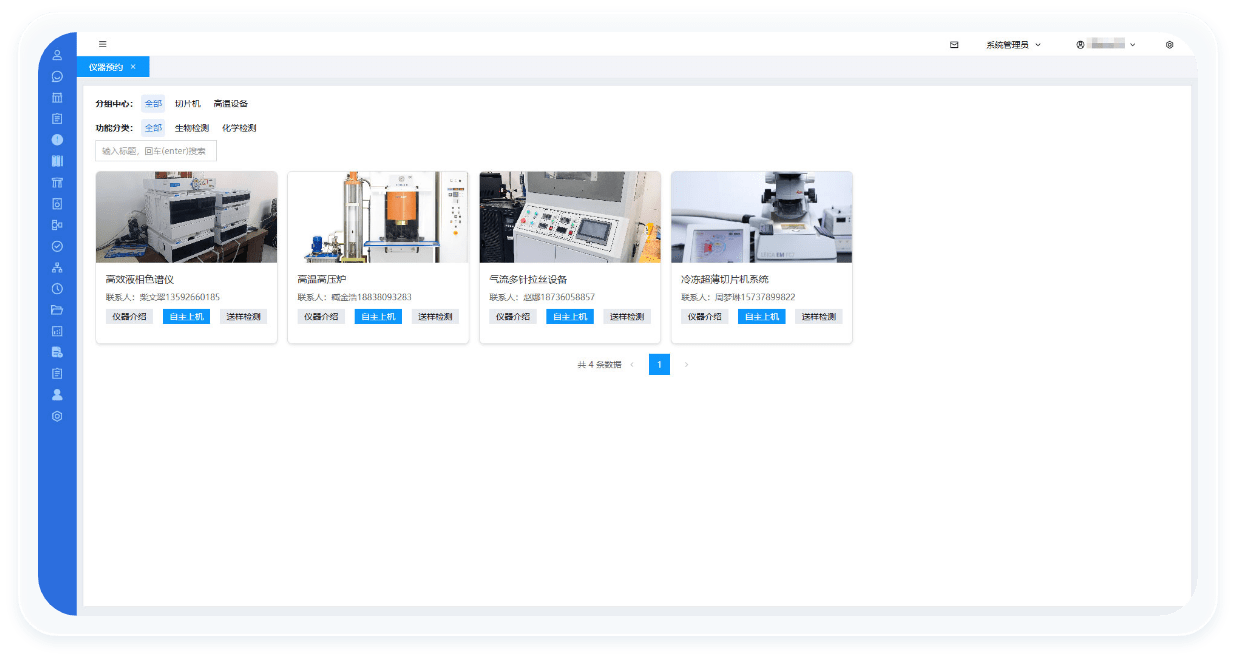Image resolution: width=1236 pixels, height=660 pixels.
Task: Click 送样检测 for 冷冻超薄切片机系统
Action: coord(819,317)
